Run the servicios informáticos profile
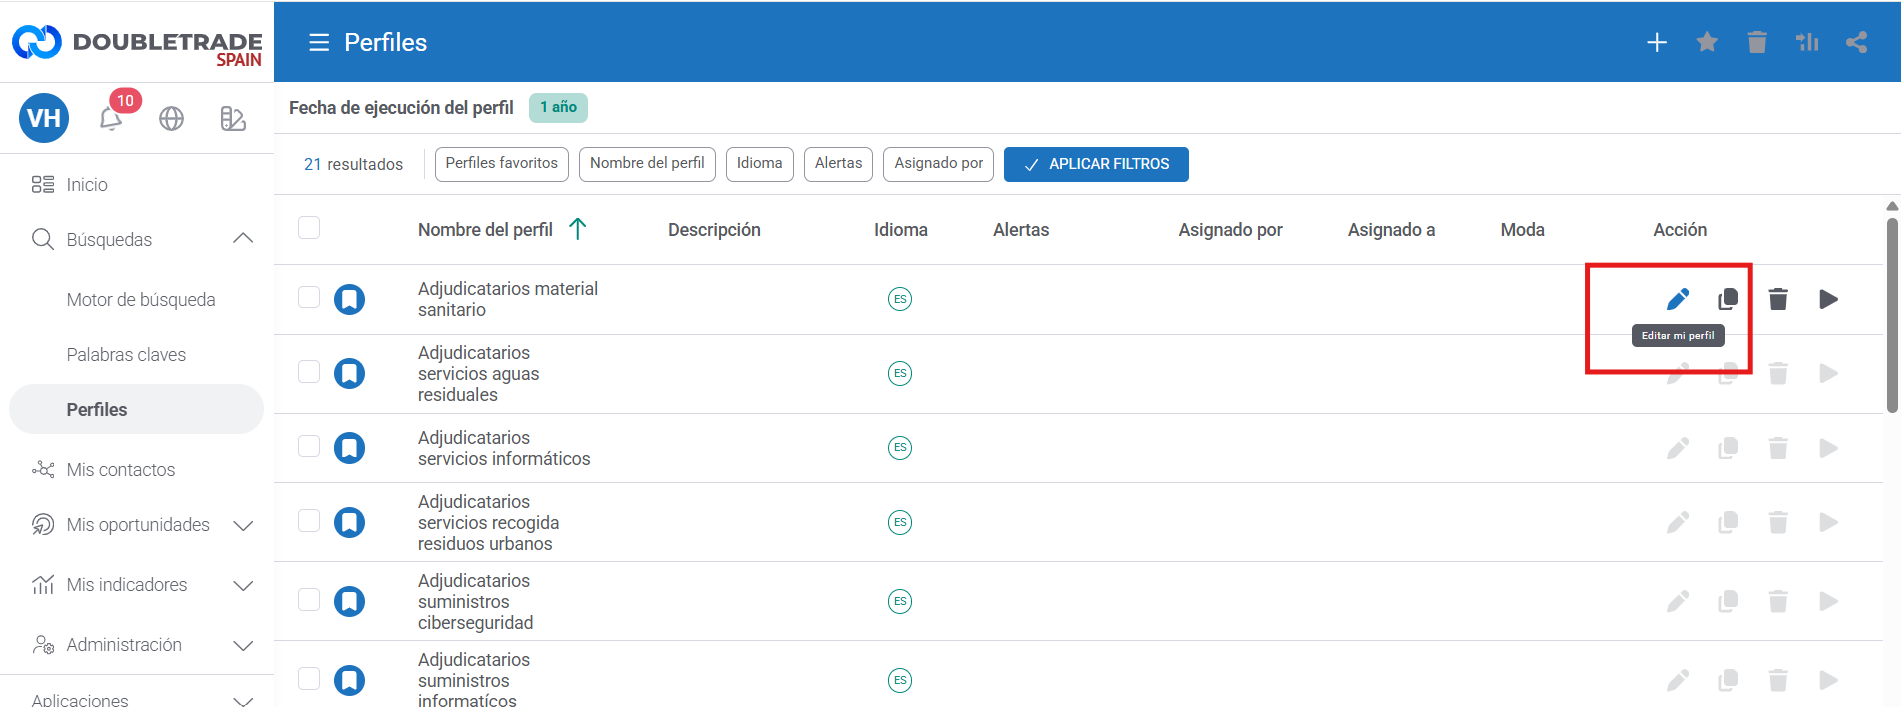 click(x=1828, y=448)
